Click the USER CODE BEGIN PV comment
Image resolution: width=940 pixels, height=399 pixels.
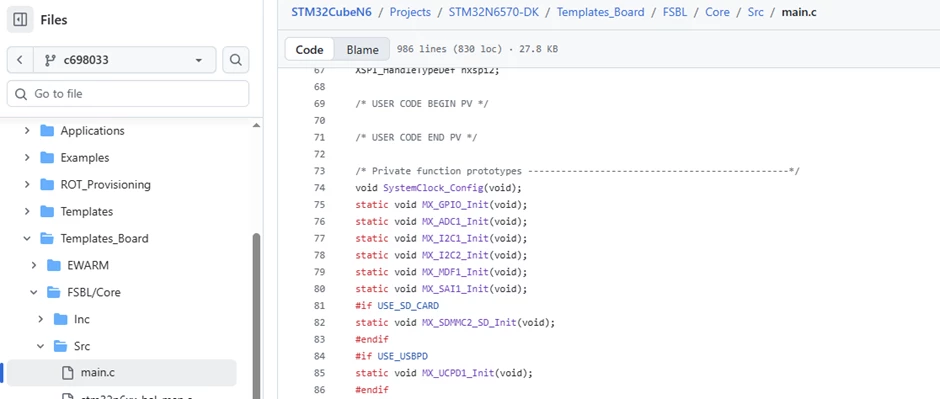(x=422, y=104)
